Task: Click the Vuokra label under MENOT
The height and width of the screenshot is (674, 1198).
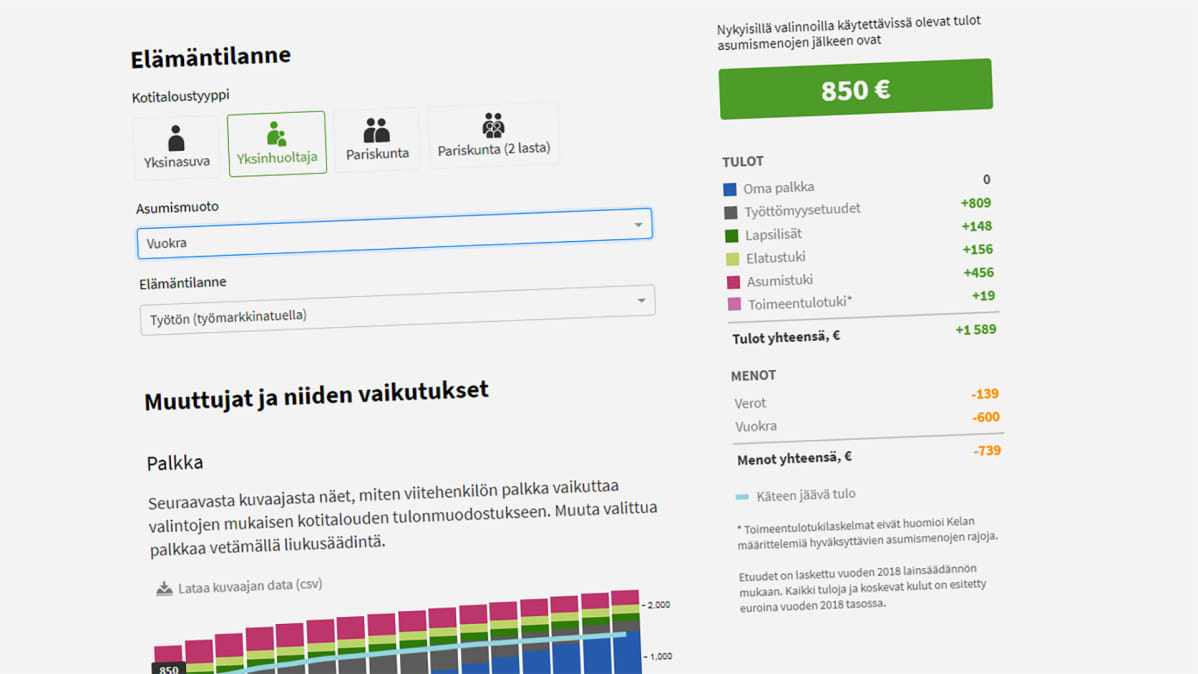Action: point(756,426)
